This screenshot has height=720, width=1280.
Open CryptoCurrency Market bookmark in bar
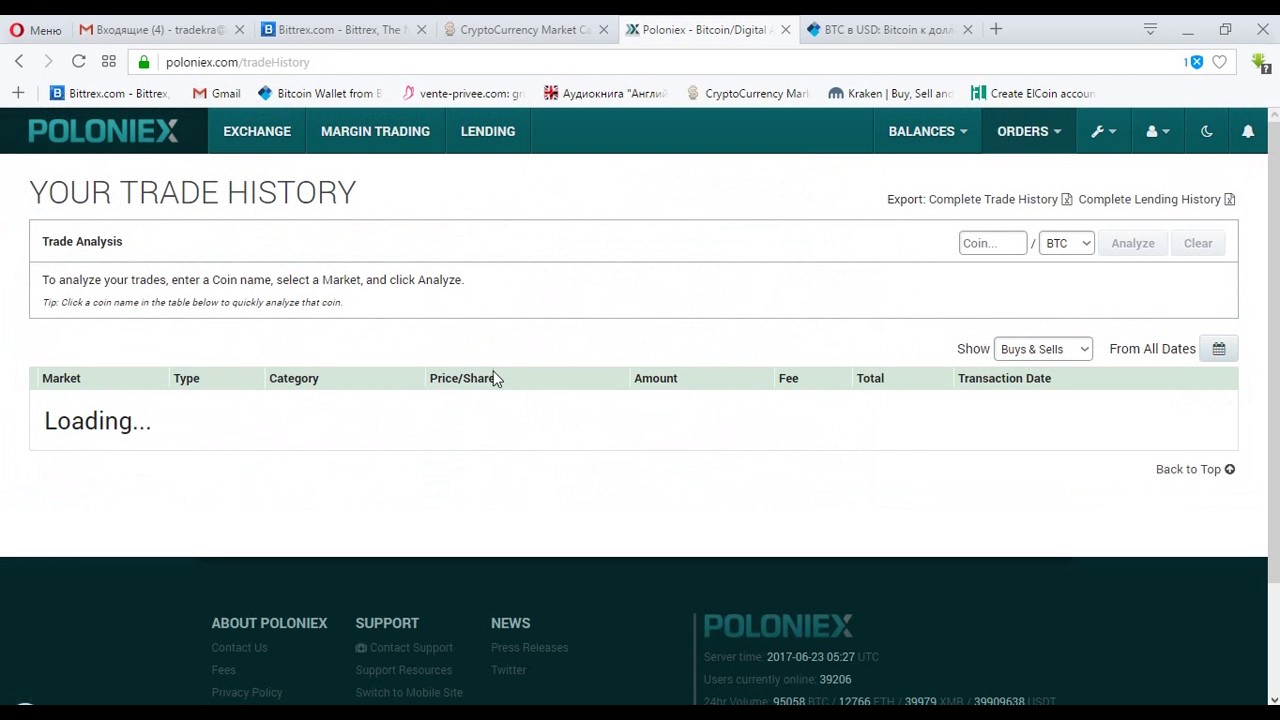(x=747, y=93)
